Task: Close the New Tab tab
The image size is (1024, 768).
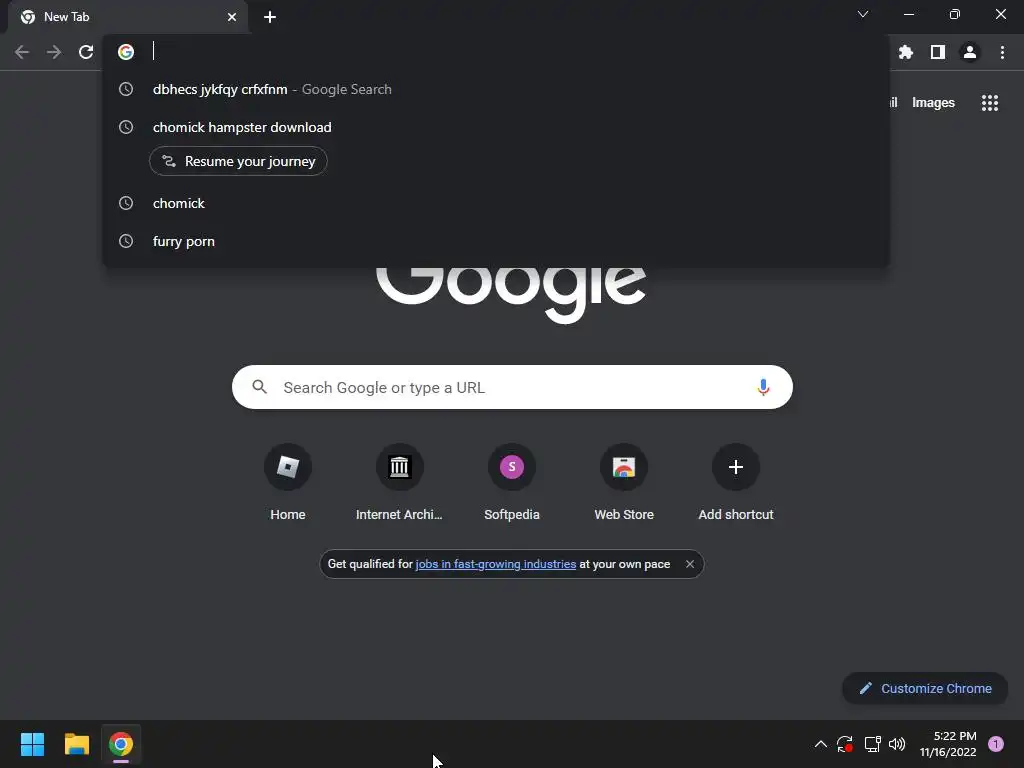Action: click(x=232, y=17)
